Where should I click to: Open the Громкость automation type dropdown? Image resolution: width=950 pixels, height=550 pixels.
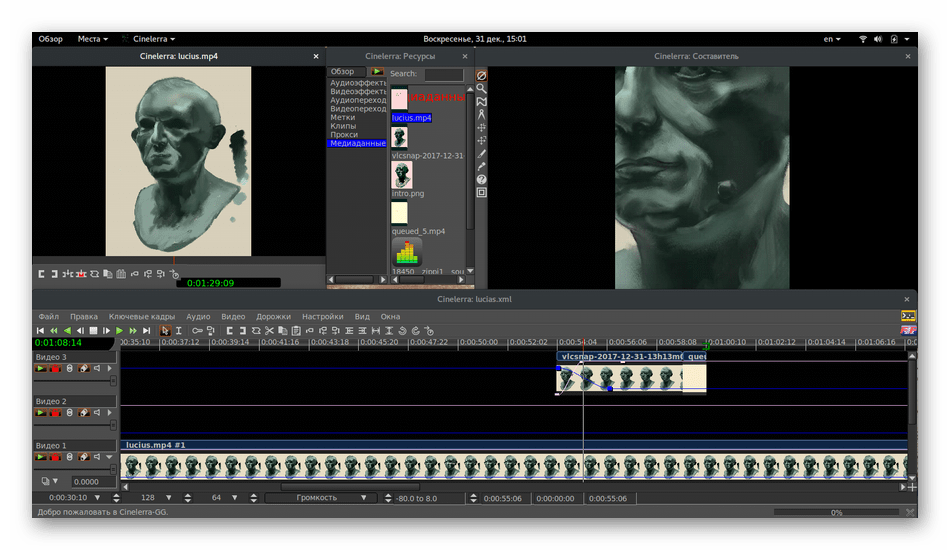(319, 497)
